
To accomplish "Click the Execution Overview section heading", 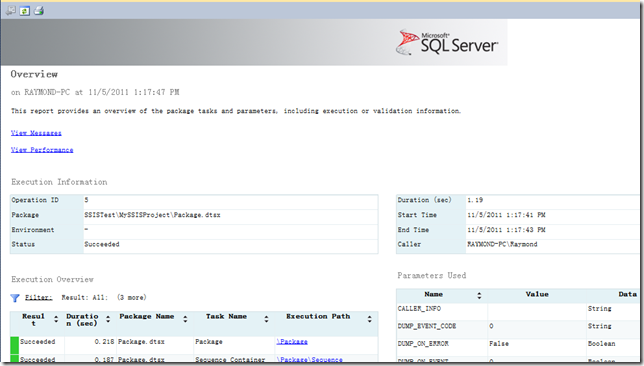I will click(x=52, y=279).
